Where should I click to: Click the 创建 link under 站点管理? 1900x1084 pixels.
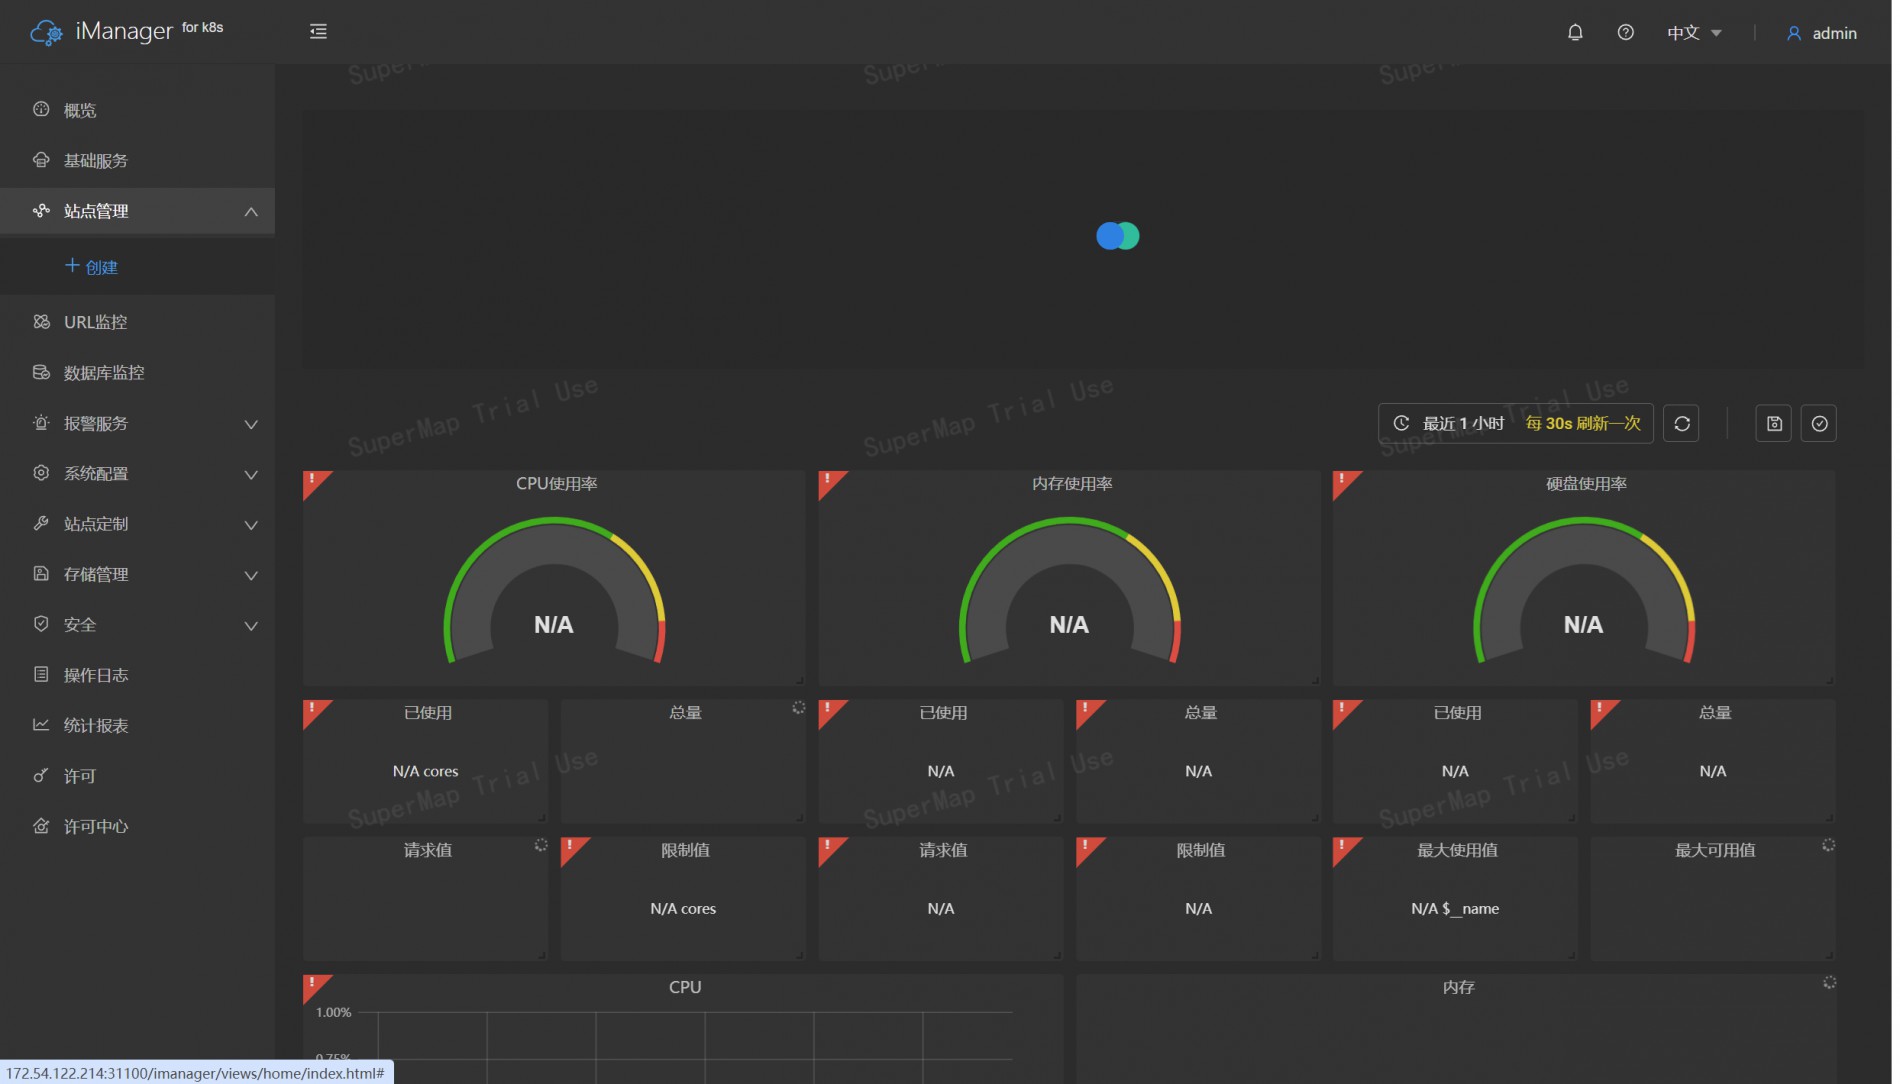tap(92, 267)
